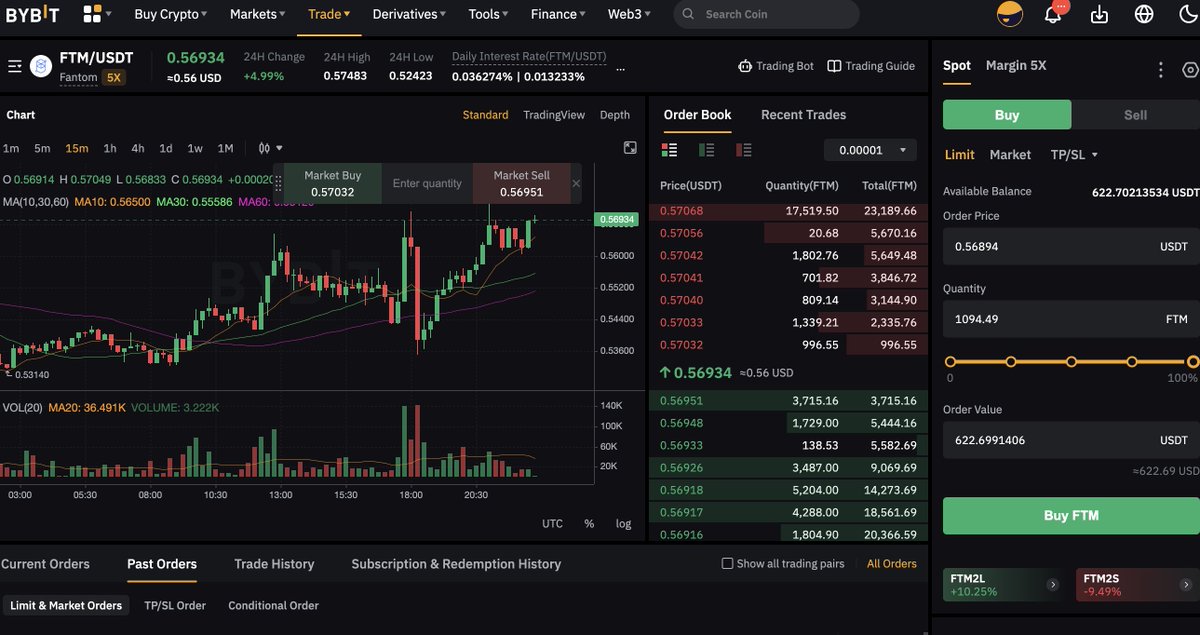This screenshot has height=635, width=1200.
Task: Open the candlestick chart type selector
Action: click(270, 148)
